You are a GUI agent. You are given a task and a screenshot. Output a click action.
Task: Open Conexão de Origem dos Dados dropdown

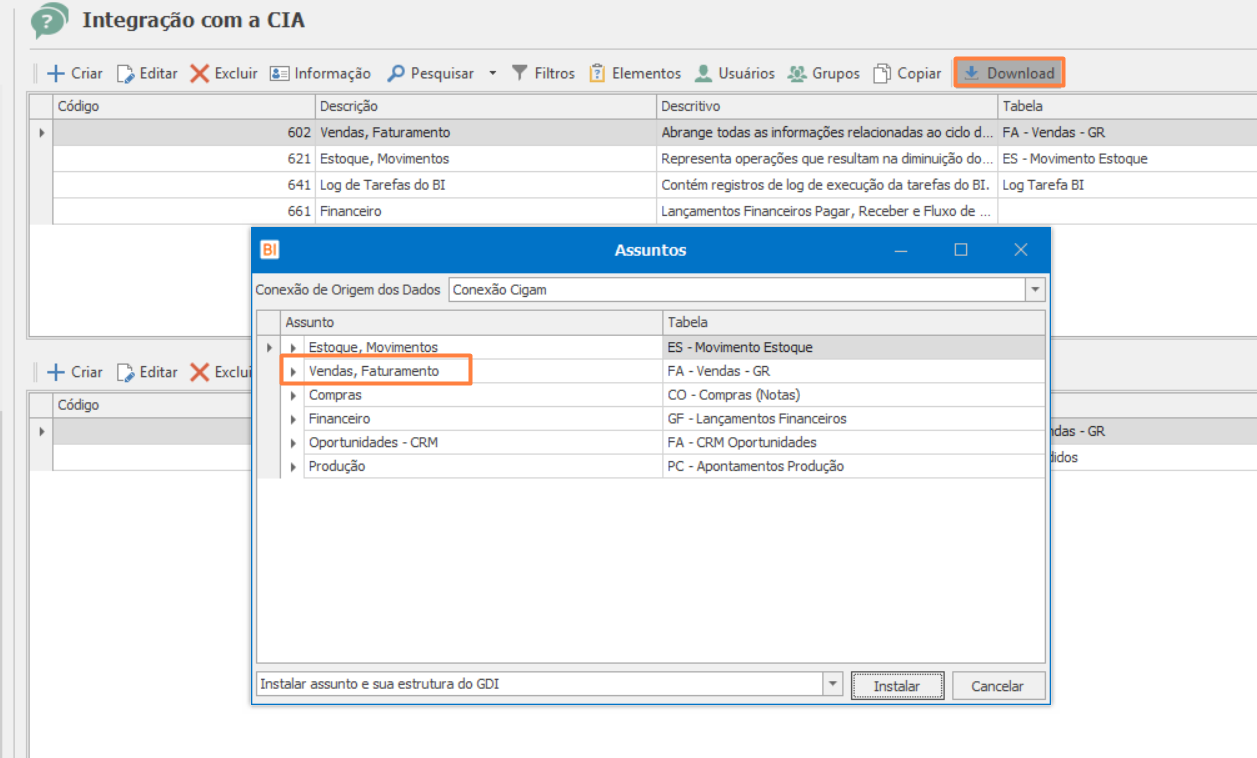pyautogui.click(x=1035, y=290)
